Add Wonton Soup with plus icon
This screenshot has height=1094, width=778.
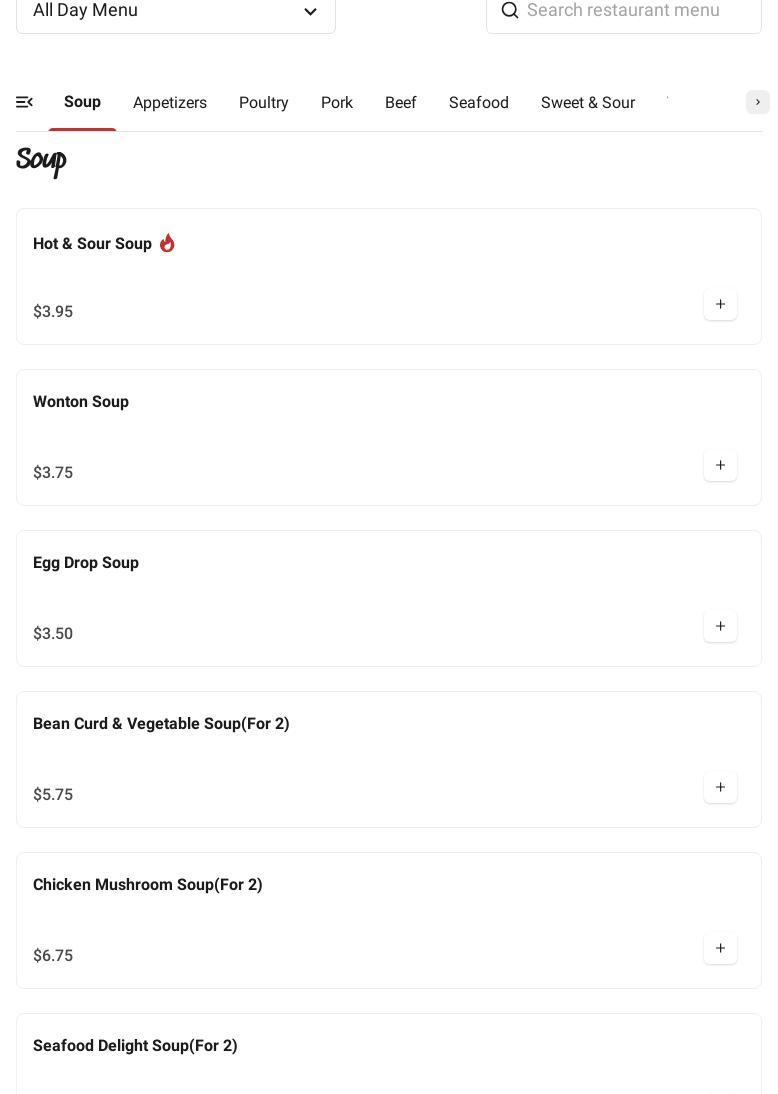coord(720,465)
